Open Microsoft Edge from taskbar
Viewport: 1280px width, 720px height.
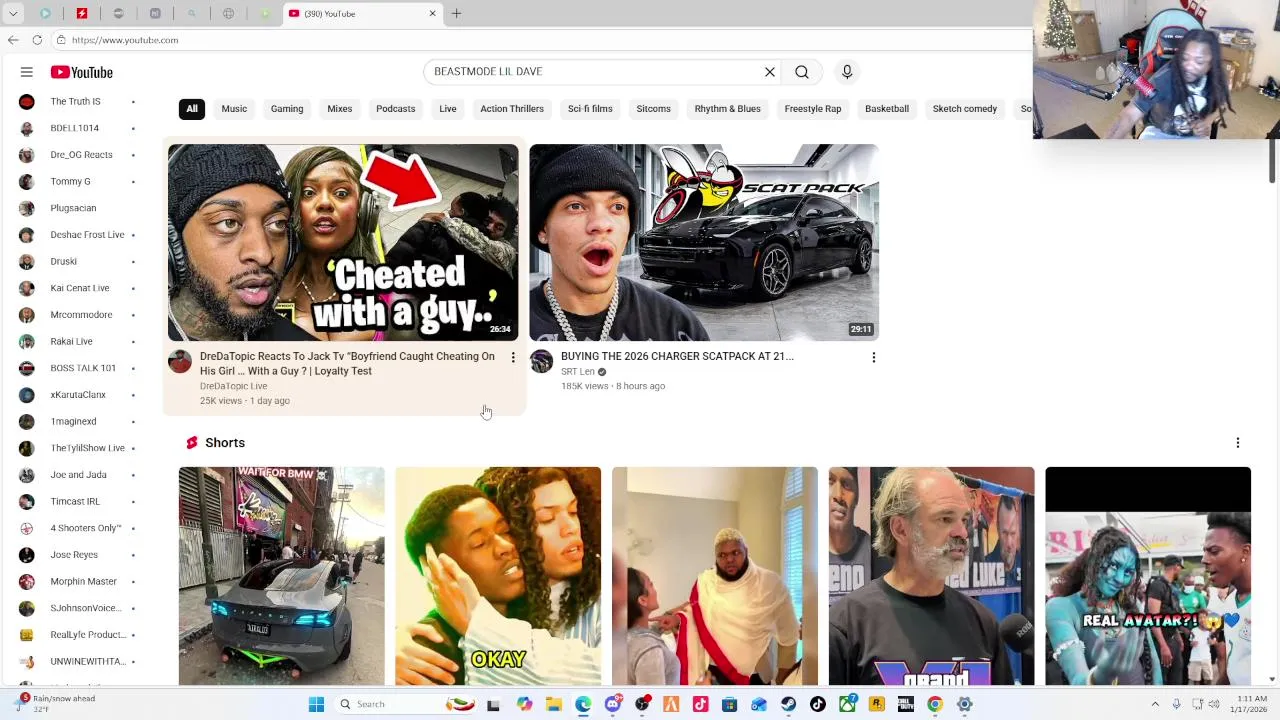tap(583, 704)
